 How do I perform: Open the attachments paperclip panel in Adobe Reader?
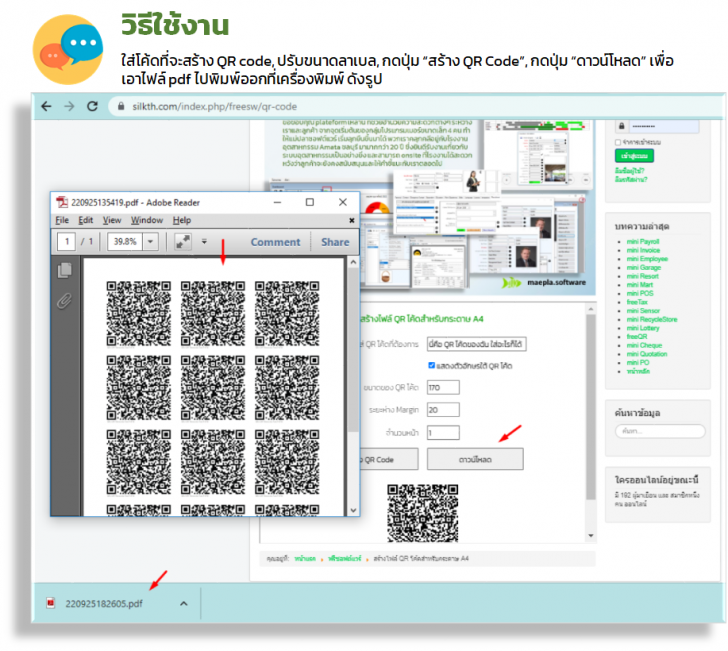(x=65, y=301)
